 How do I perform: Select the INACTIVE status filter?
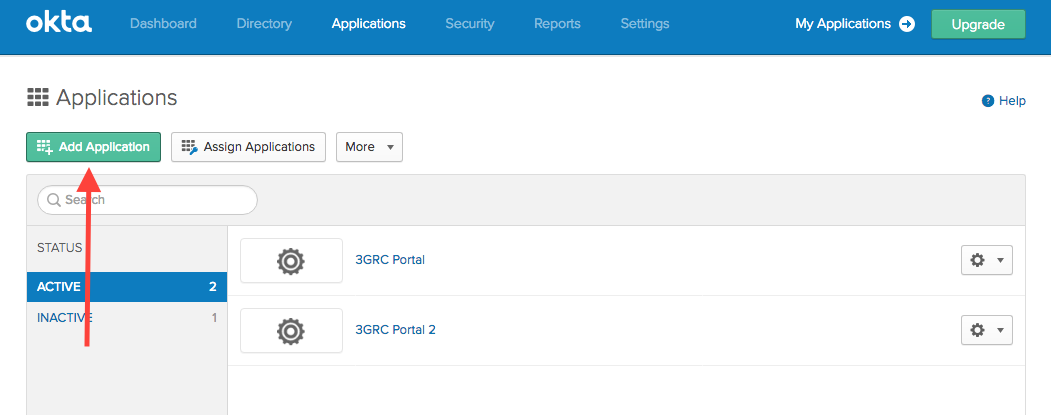(x=127, y=318)
